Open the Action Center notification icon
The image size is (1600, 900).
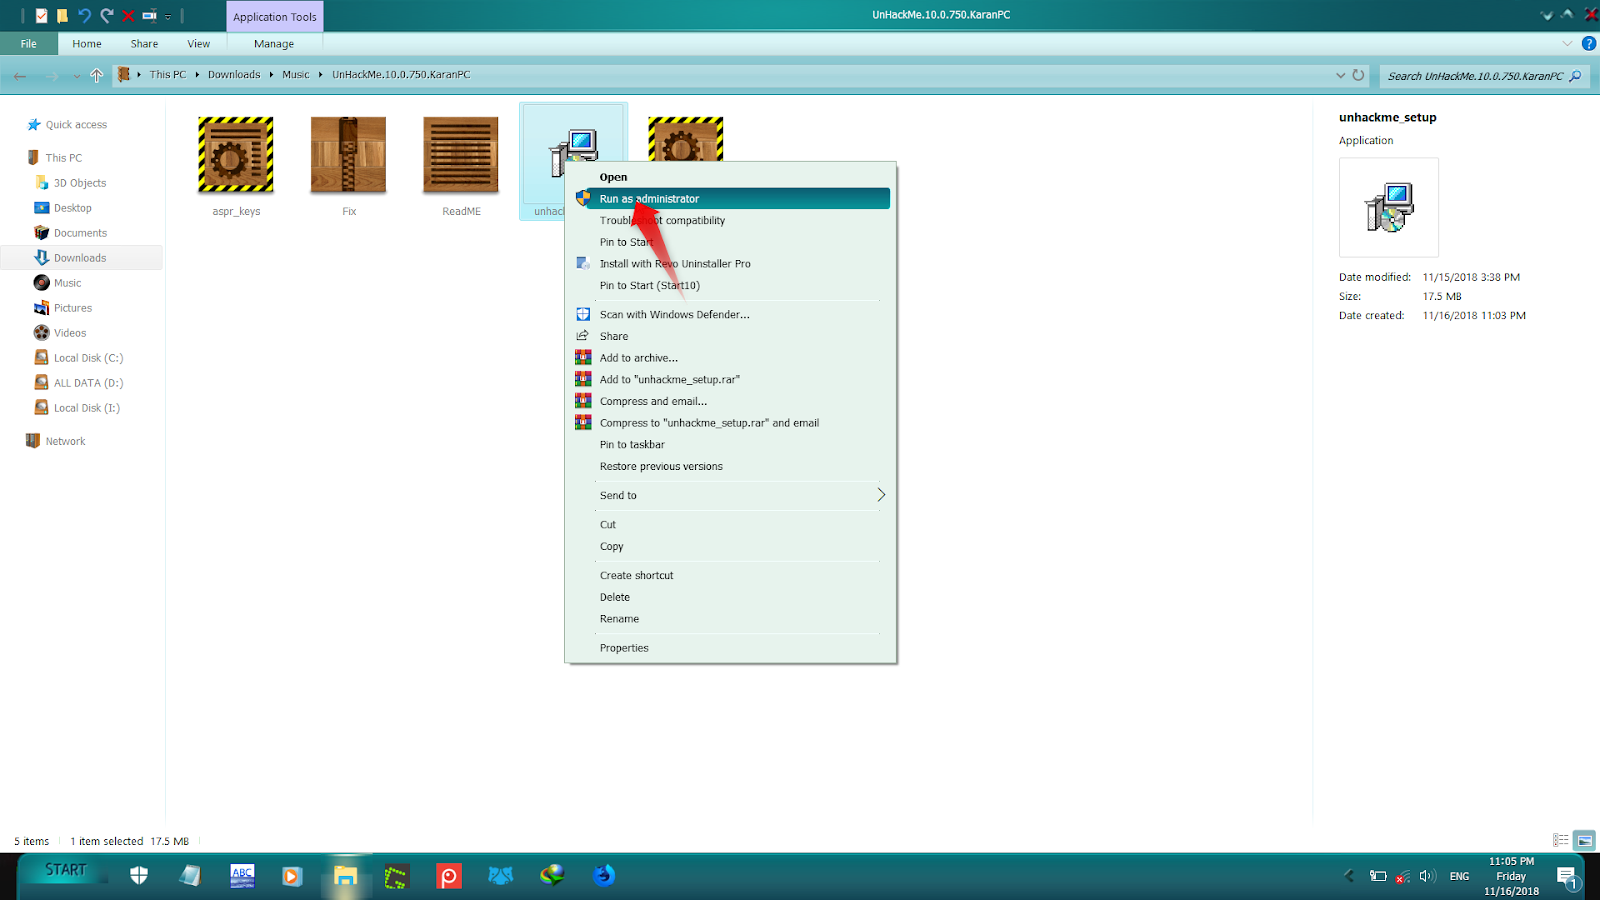(1567, 877)
